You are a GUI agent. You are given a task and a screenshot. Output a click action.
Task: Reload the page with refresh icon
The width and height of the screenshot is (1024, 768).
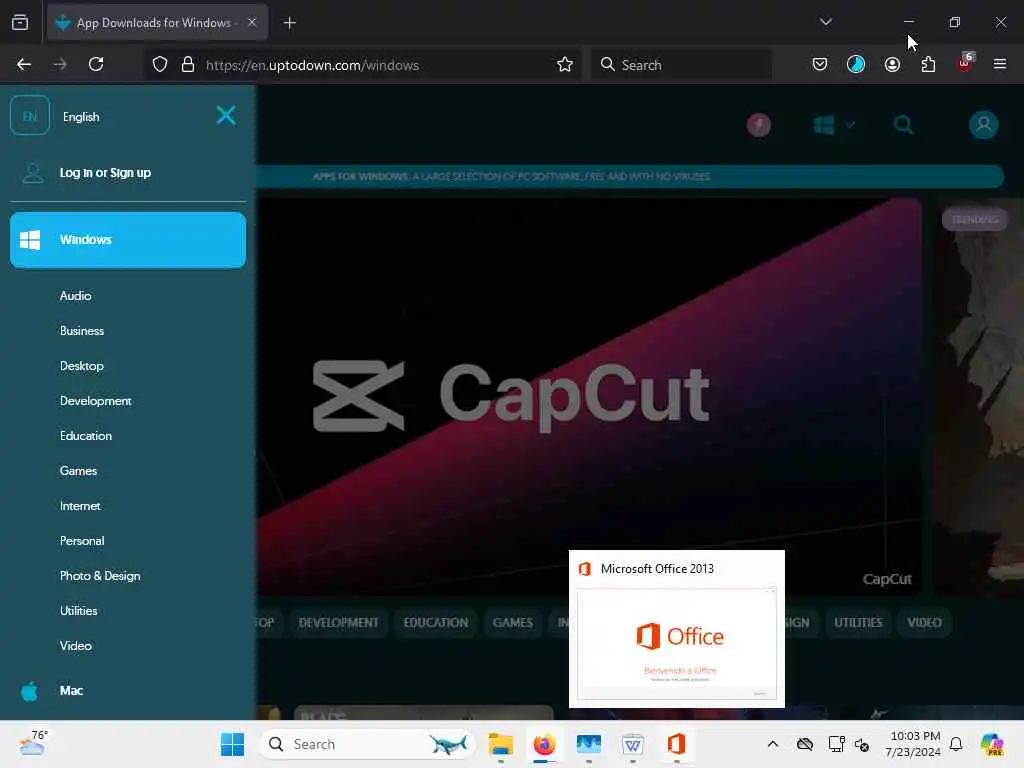[96, 64]
